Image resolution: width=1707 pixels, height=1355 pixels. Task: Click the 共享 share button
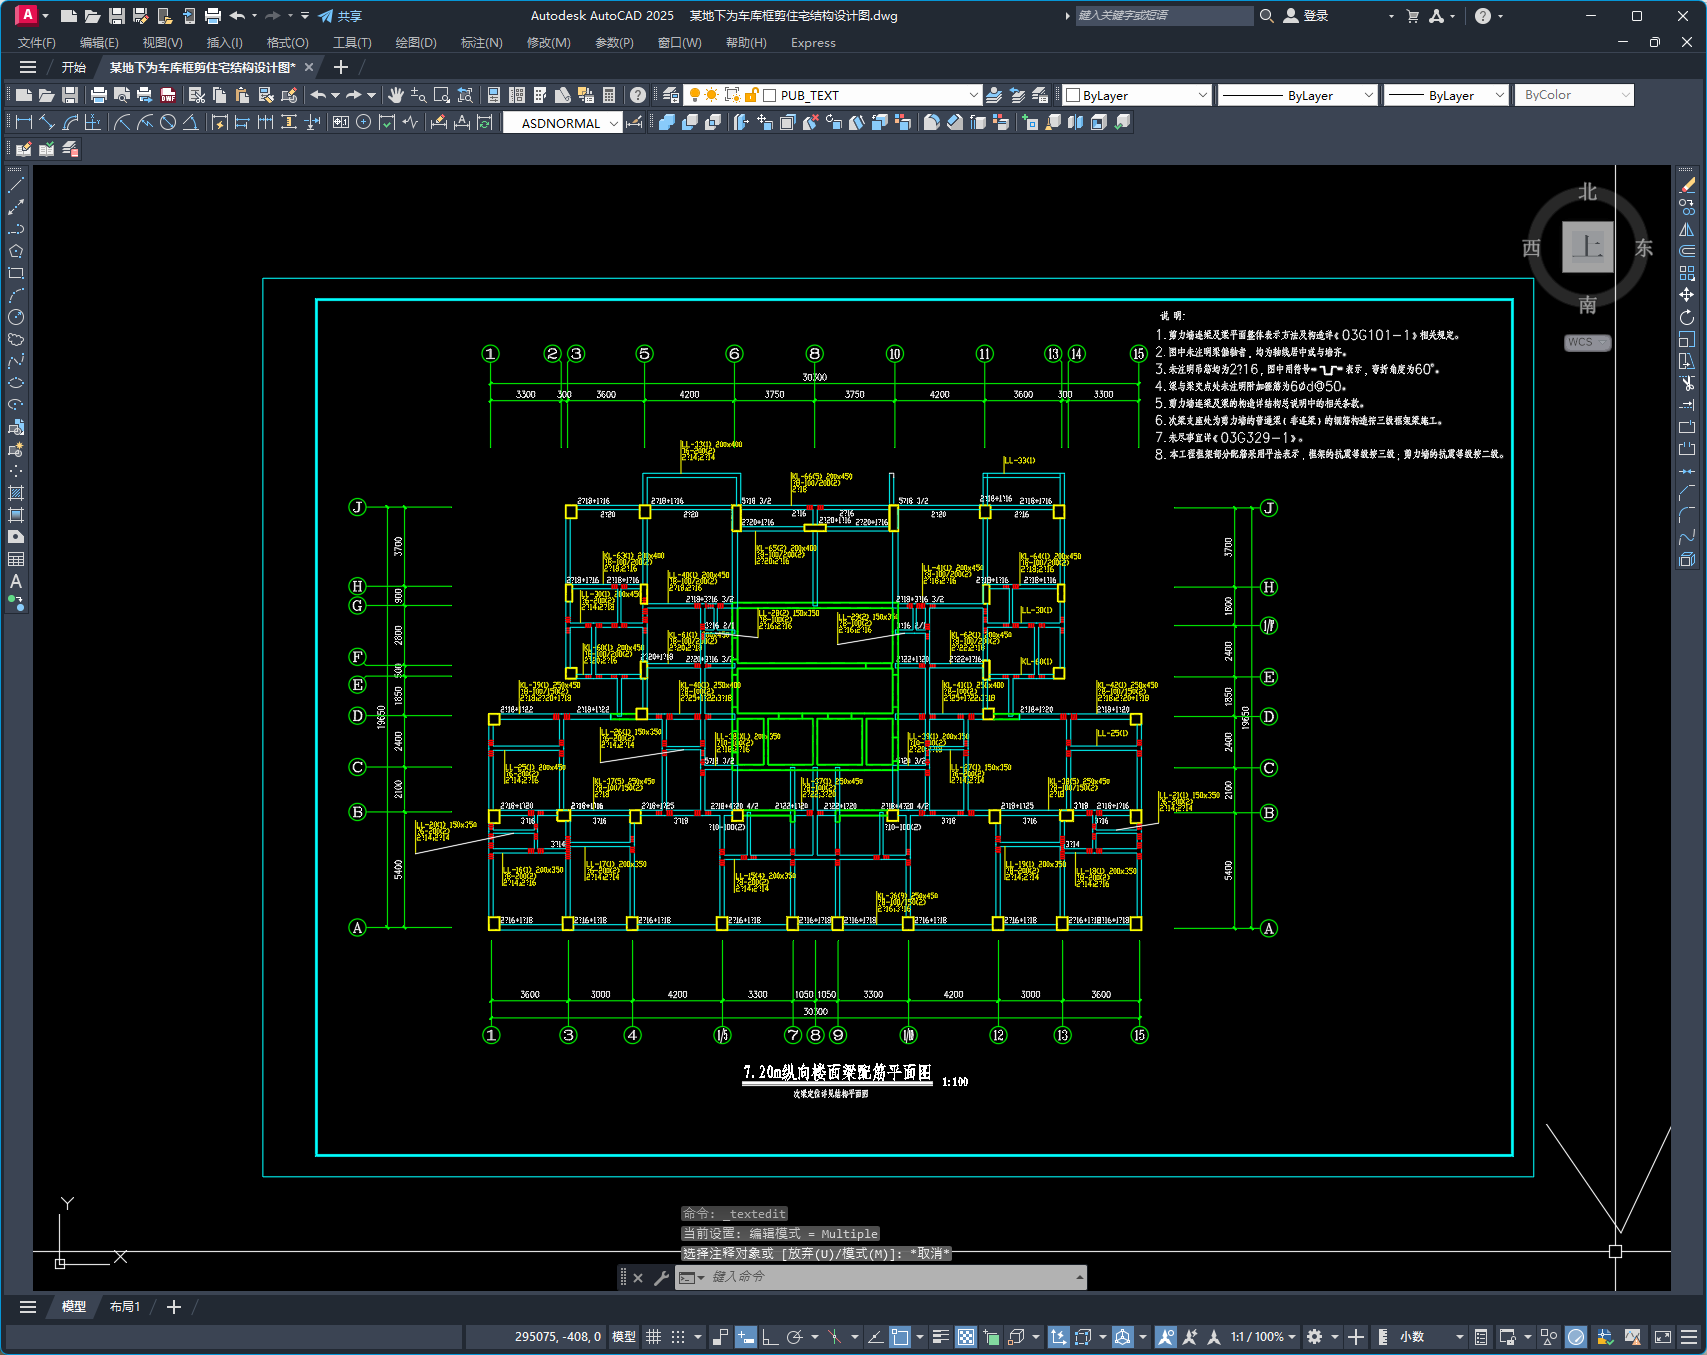340,16
